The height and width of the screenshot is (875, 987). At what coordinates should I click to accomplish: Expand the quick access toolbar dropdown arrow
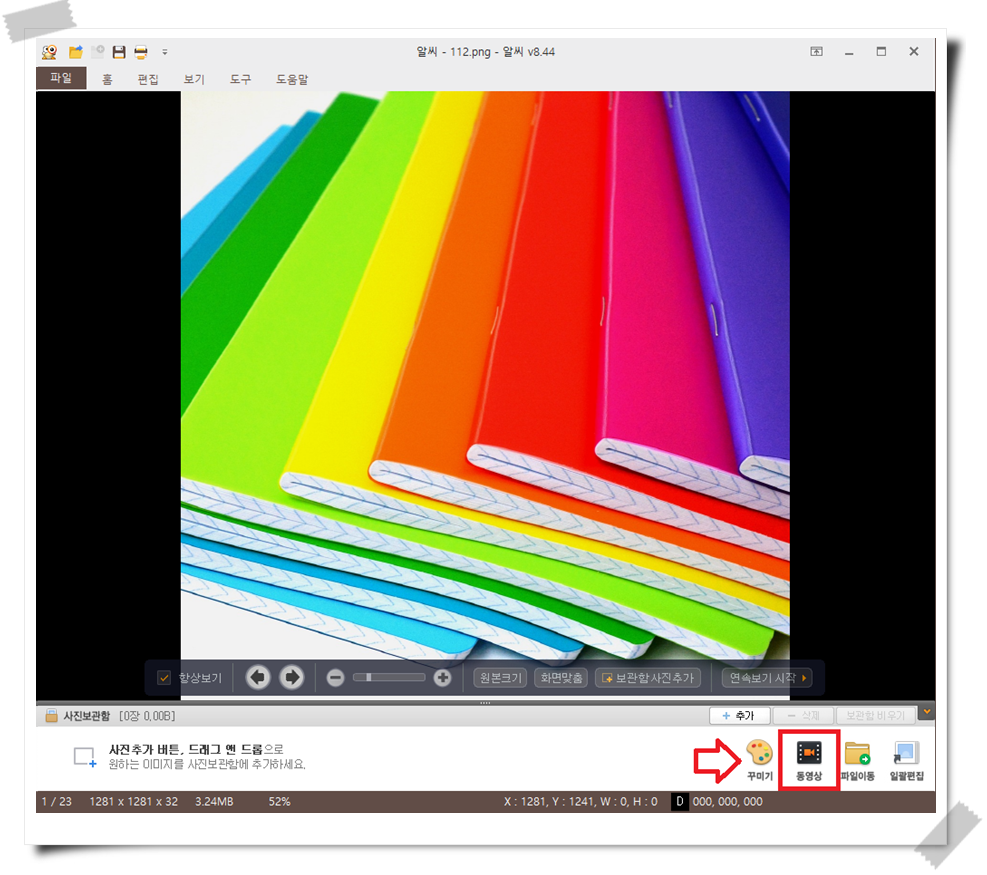(165, 52)
